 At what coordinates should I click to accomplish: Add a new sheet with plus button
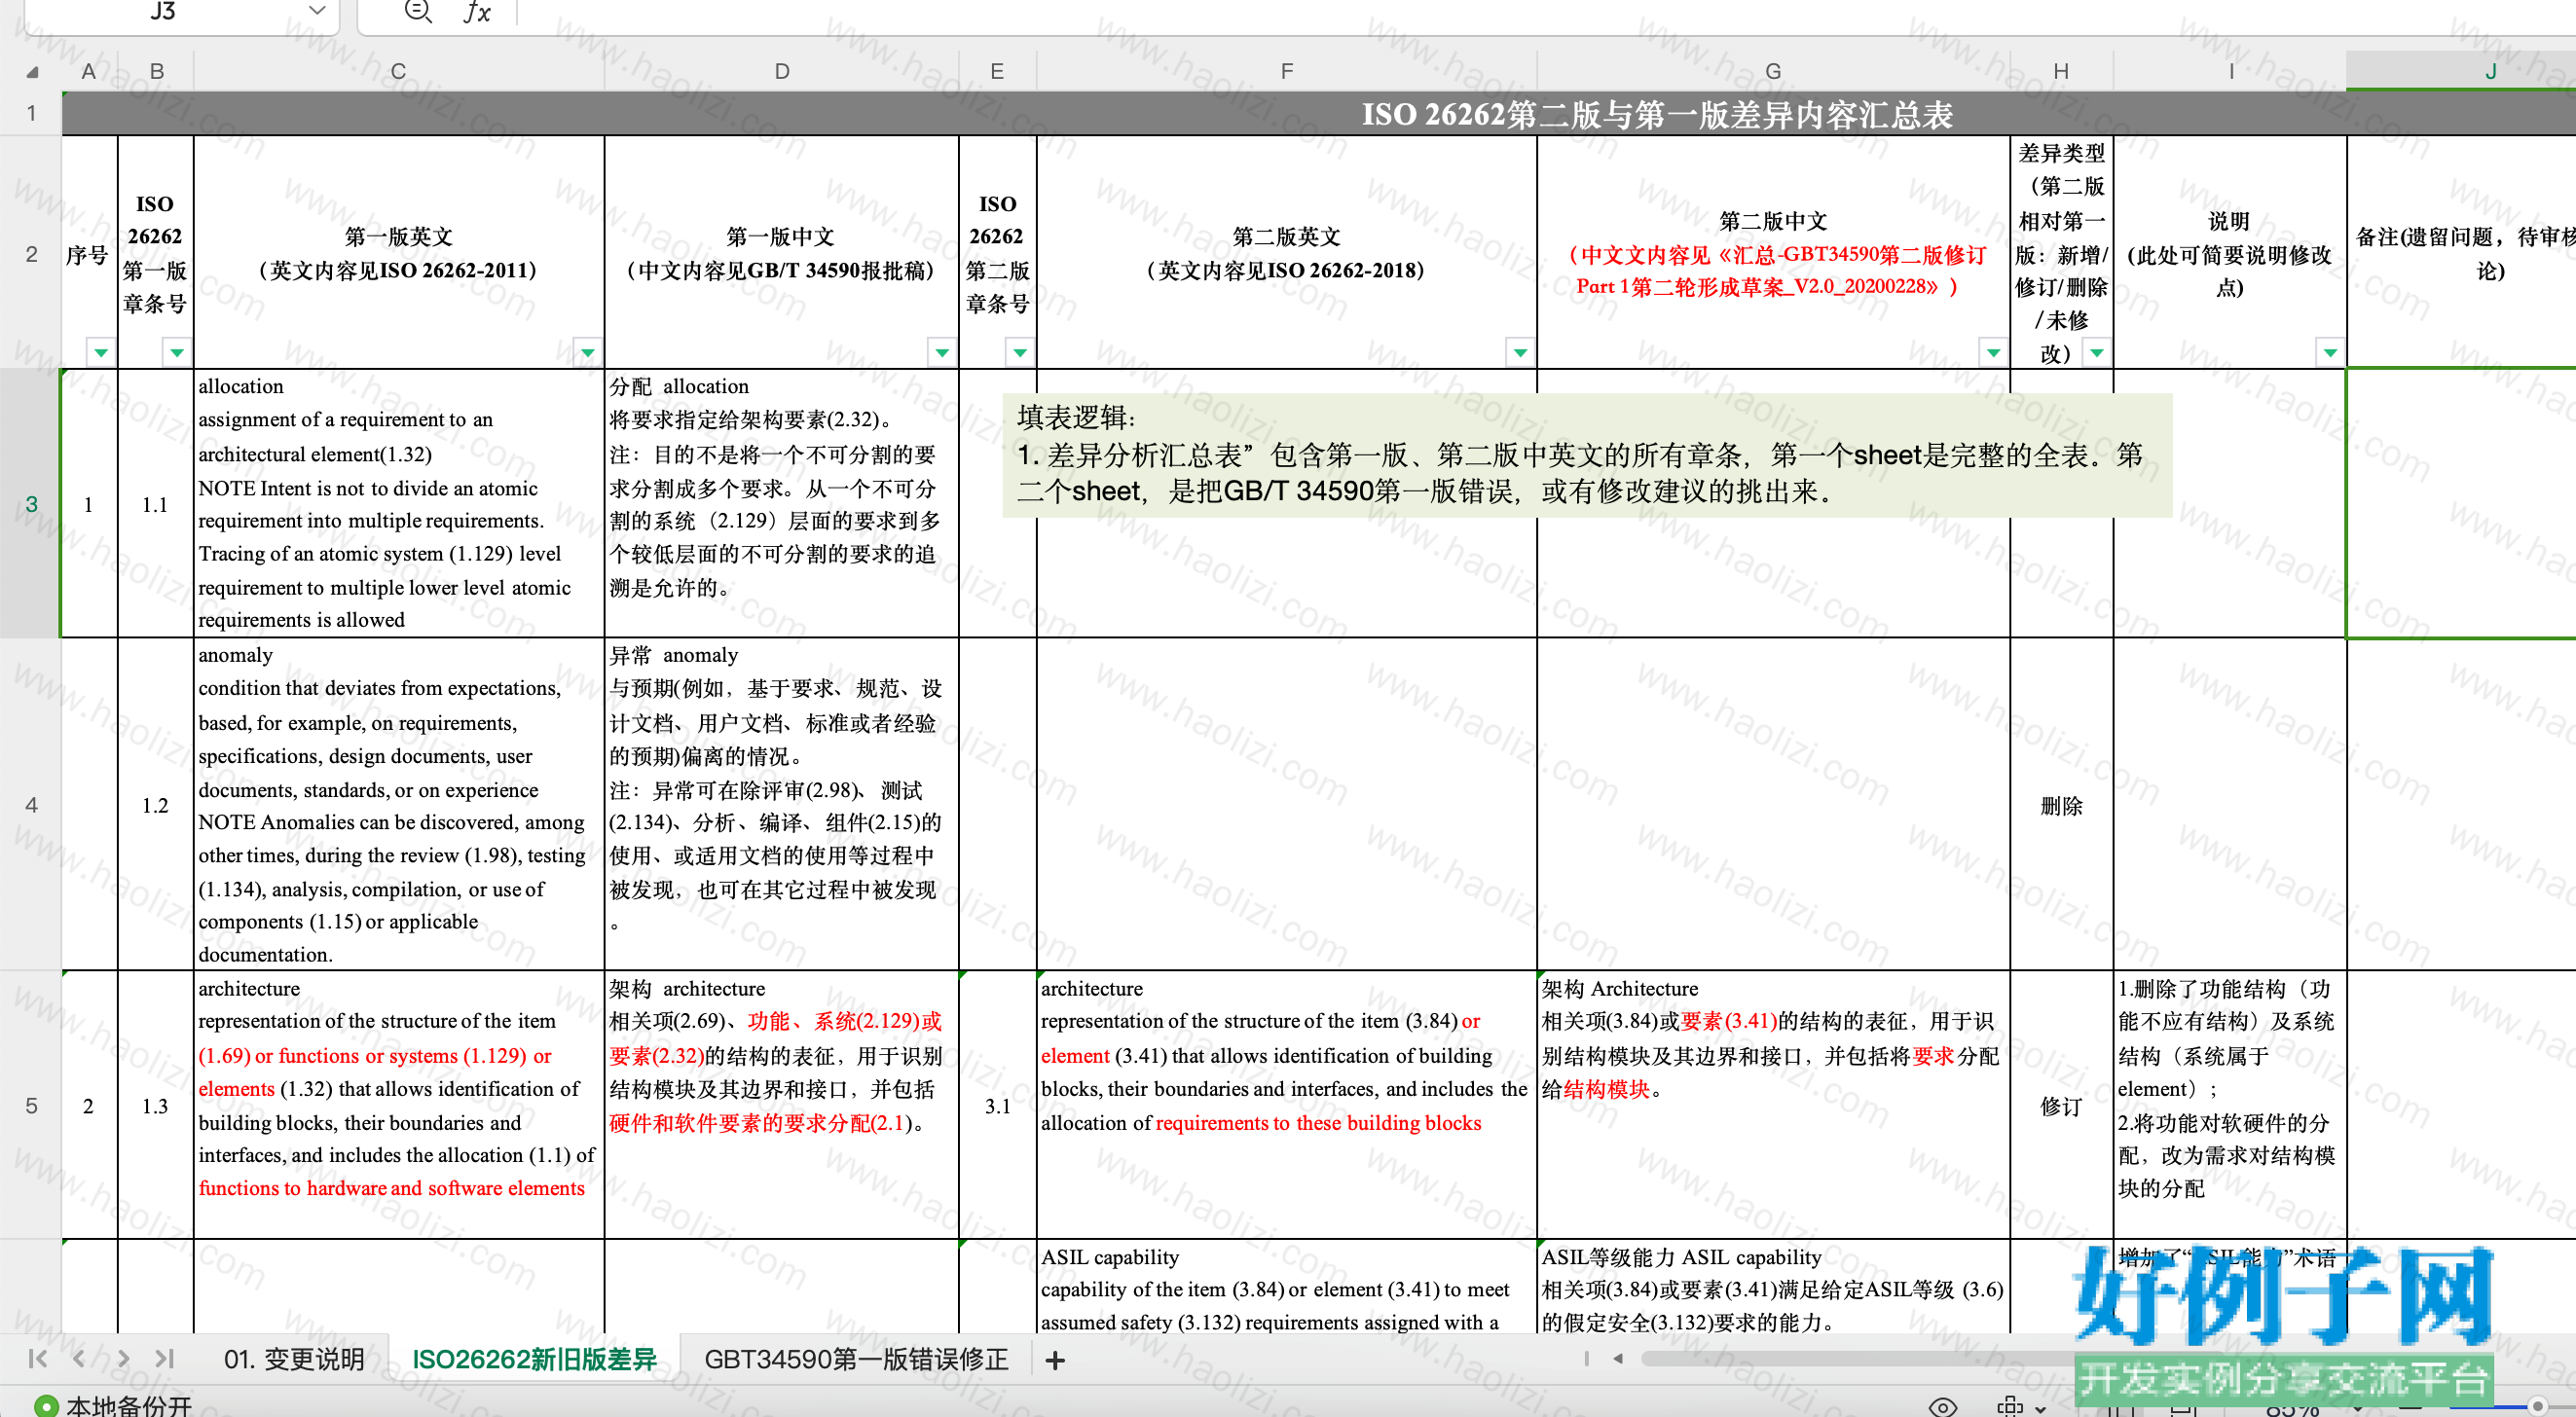tap(1055, 1360)
